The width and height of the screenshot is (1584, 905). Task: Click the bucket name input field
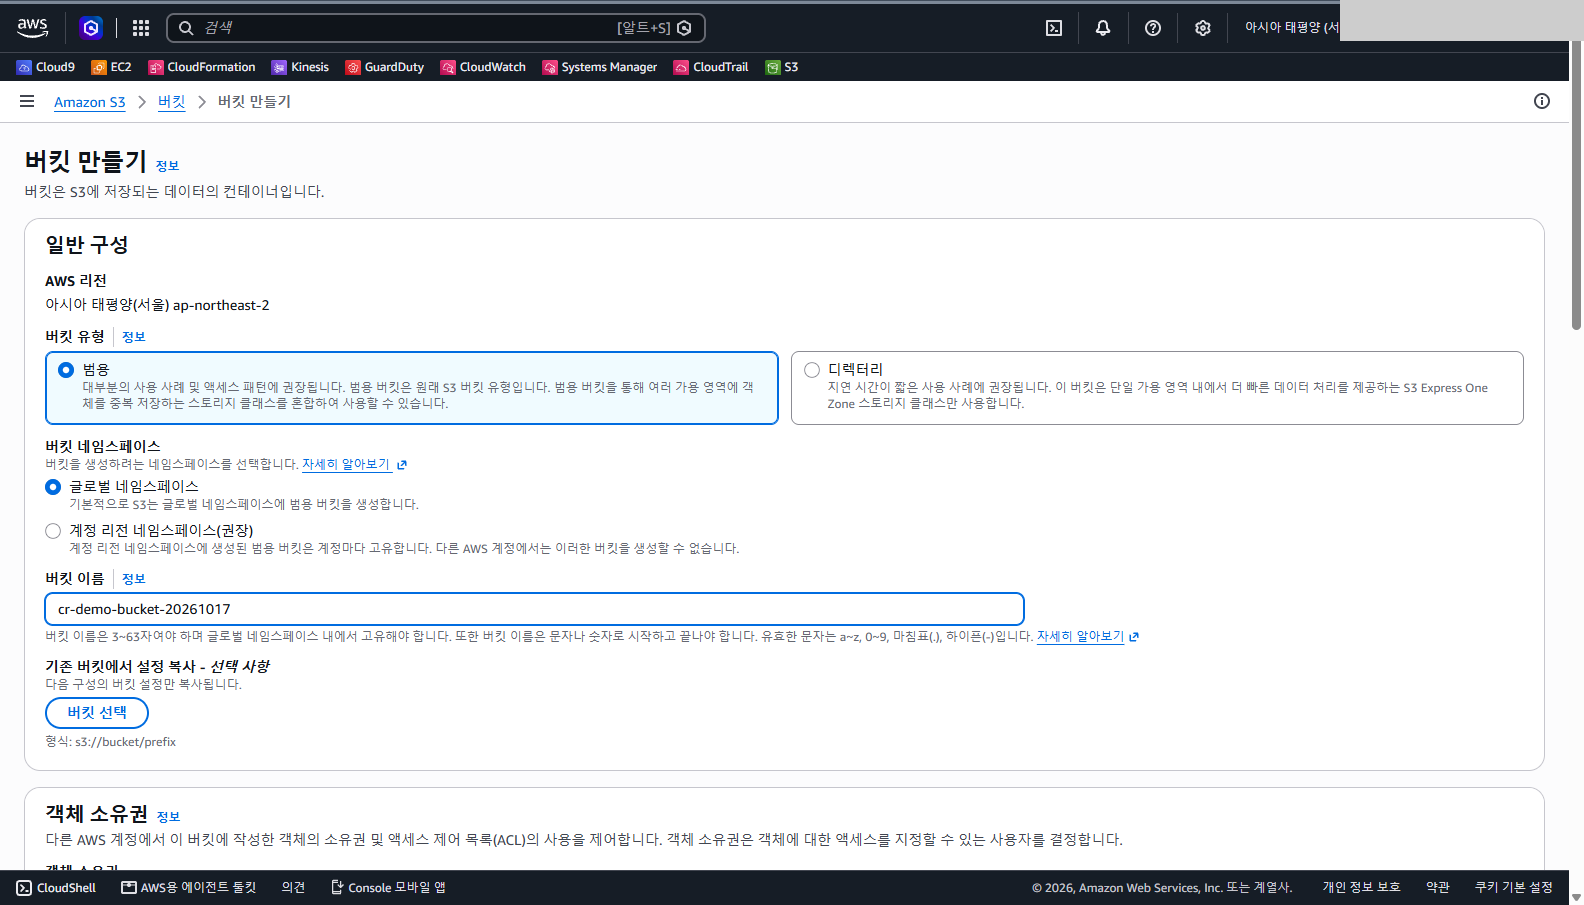pyautogui.click(x=535, y=609)
